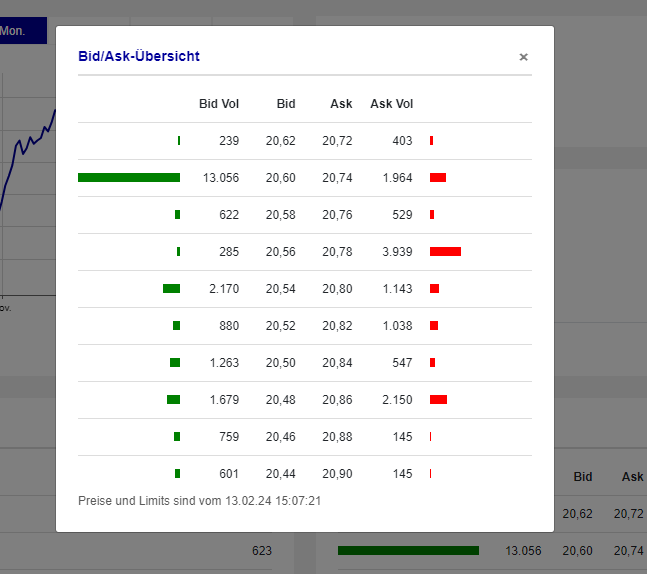Select ask price 20,74 in dialog
The image size is (647, 574).
click(337, 178)
